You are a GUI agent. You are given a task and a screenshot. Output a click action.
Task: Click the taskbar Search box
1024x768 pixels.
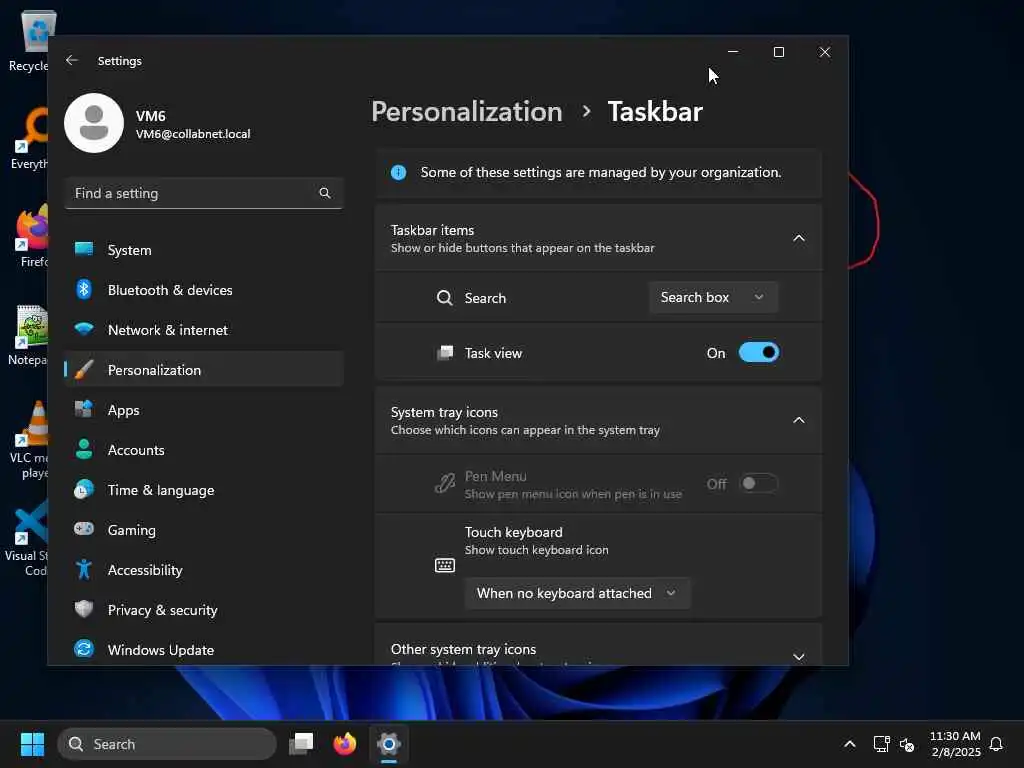(167, 744)
